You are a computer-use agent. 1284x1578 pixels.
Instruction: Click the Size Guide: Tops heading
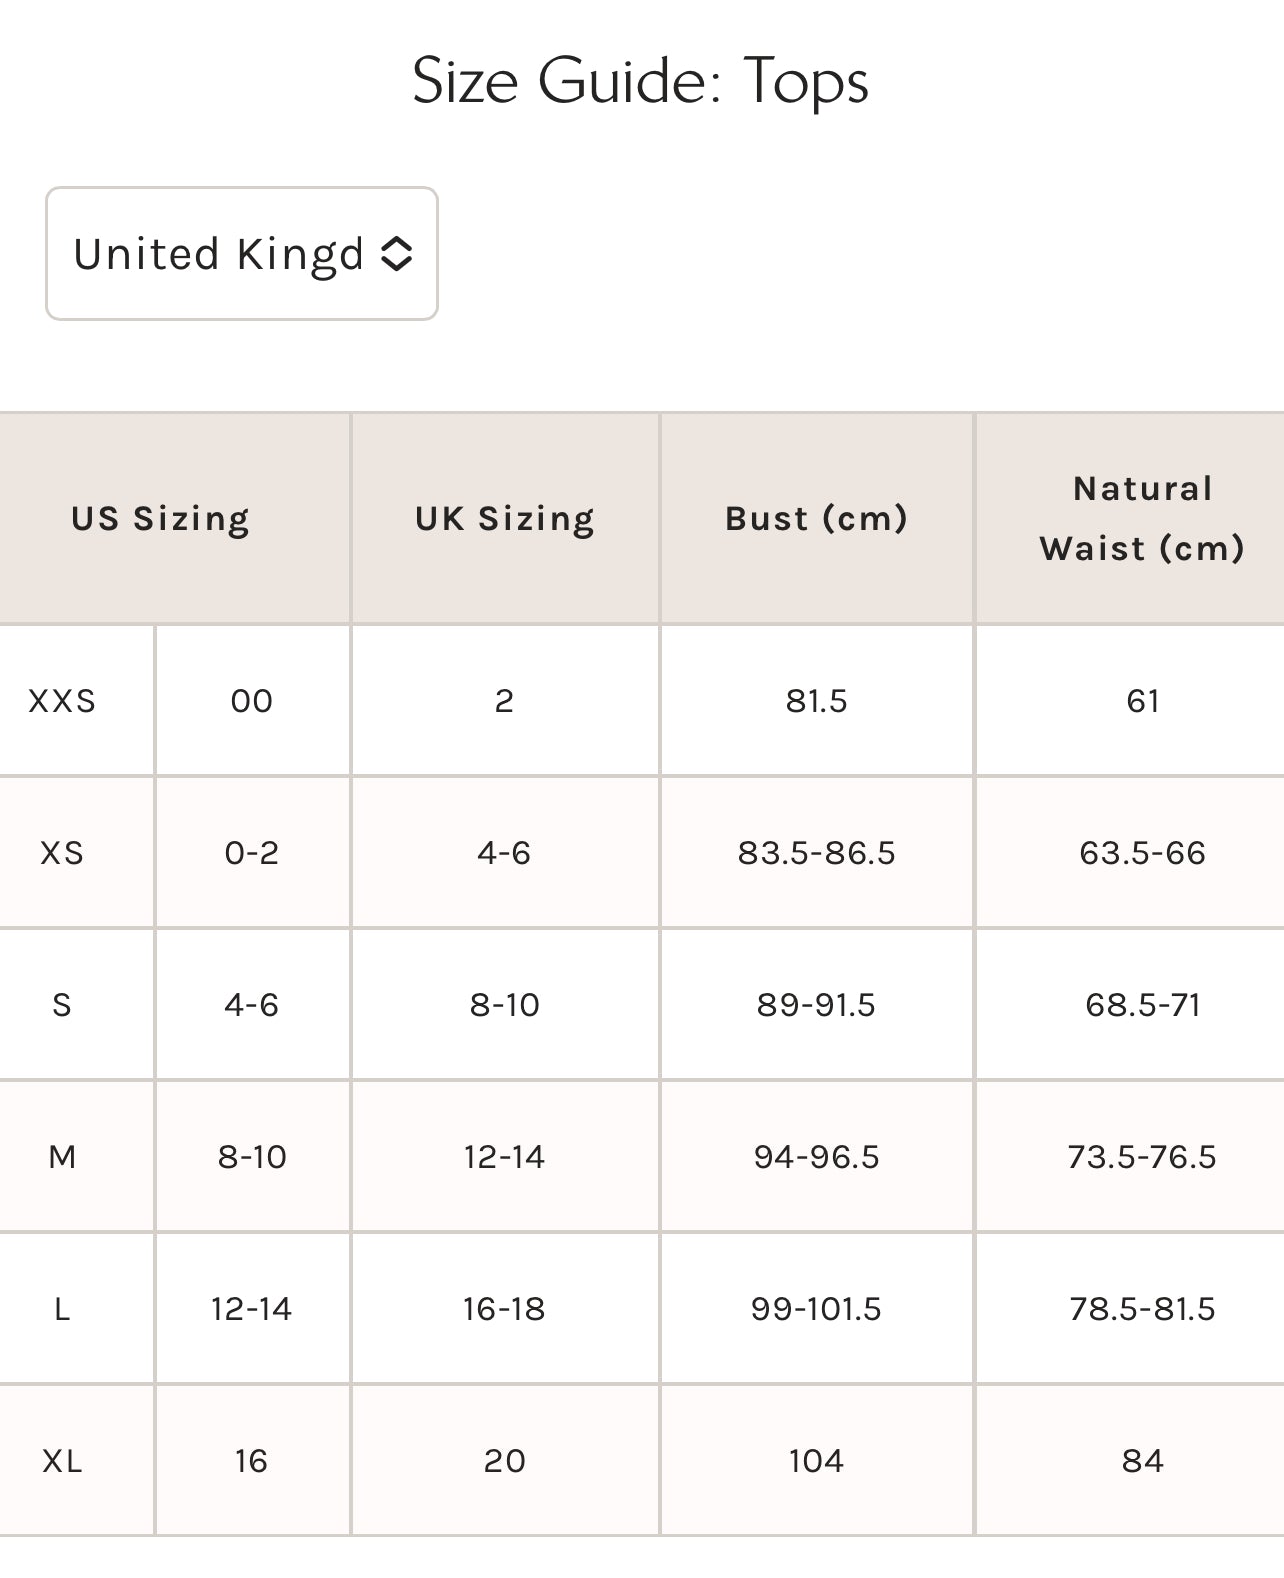tap(640, 81)
